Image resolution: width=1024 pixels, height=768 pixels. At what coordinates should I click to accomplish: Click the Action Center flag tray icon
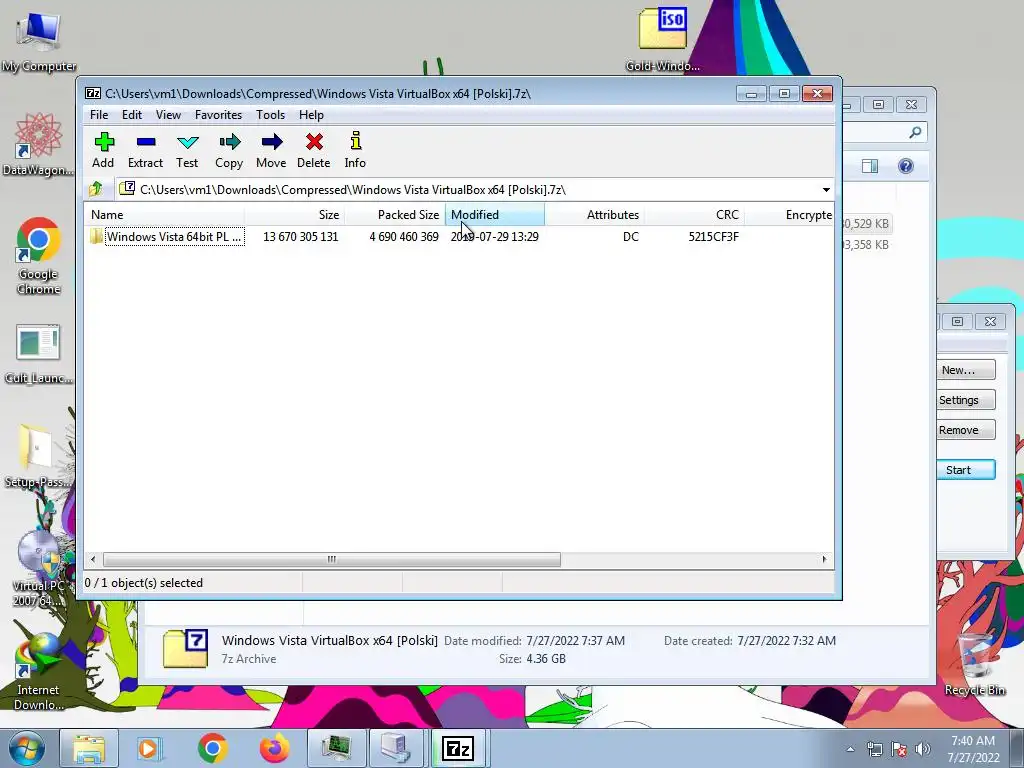click(x=899, y=749)
